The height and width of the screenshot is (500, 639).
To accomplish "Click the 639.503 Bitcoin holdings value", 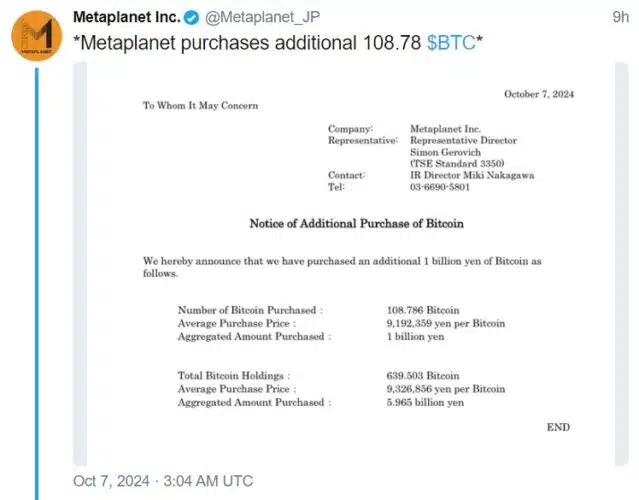I will point(423,375).
